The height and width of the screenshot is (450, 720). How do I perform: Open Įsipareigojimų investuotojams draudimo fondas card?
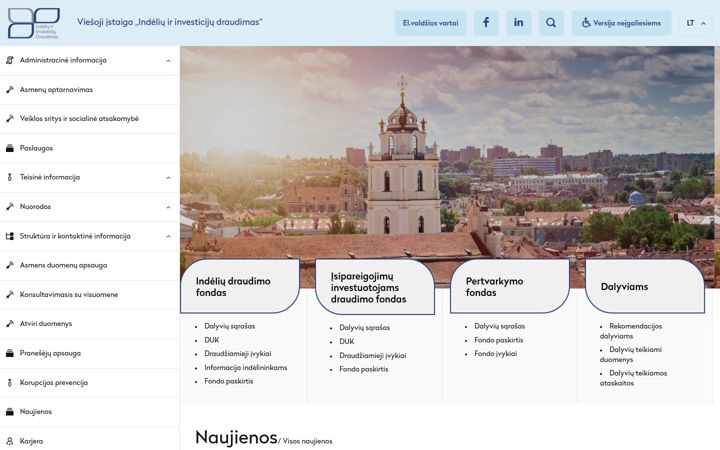tap(375, 287)
